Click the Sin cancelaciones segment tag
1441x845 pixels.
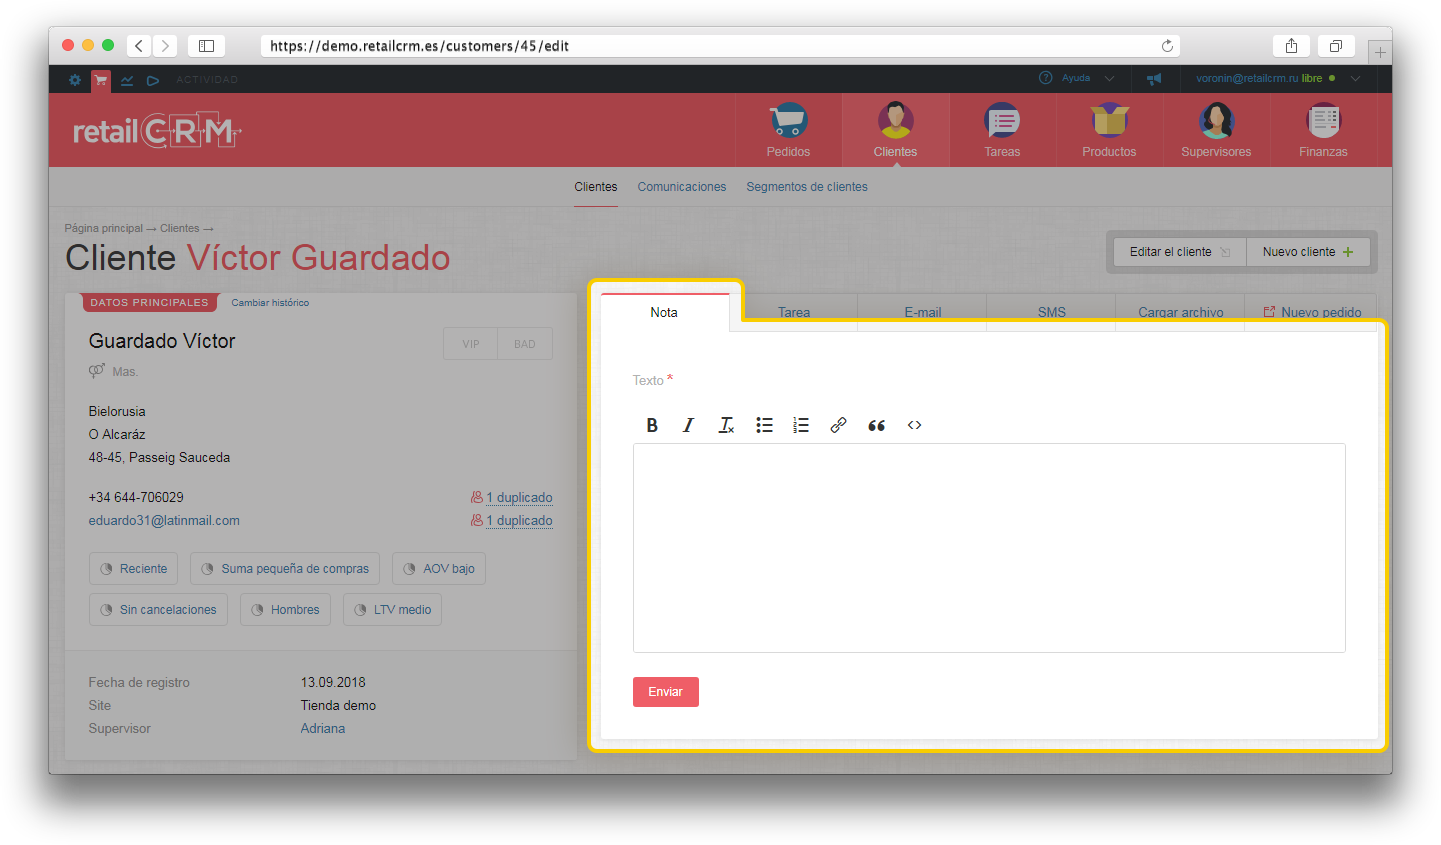tap(158, 610)
